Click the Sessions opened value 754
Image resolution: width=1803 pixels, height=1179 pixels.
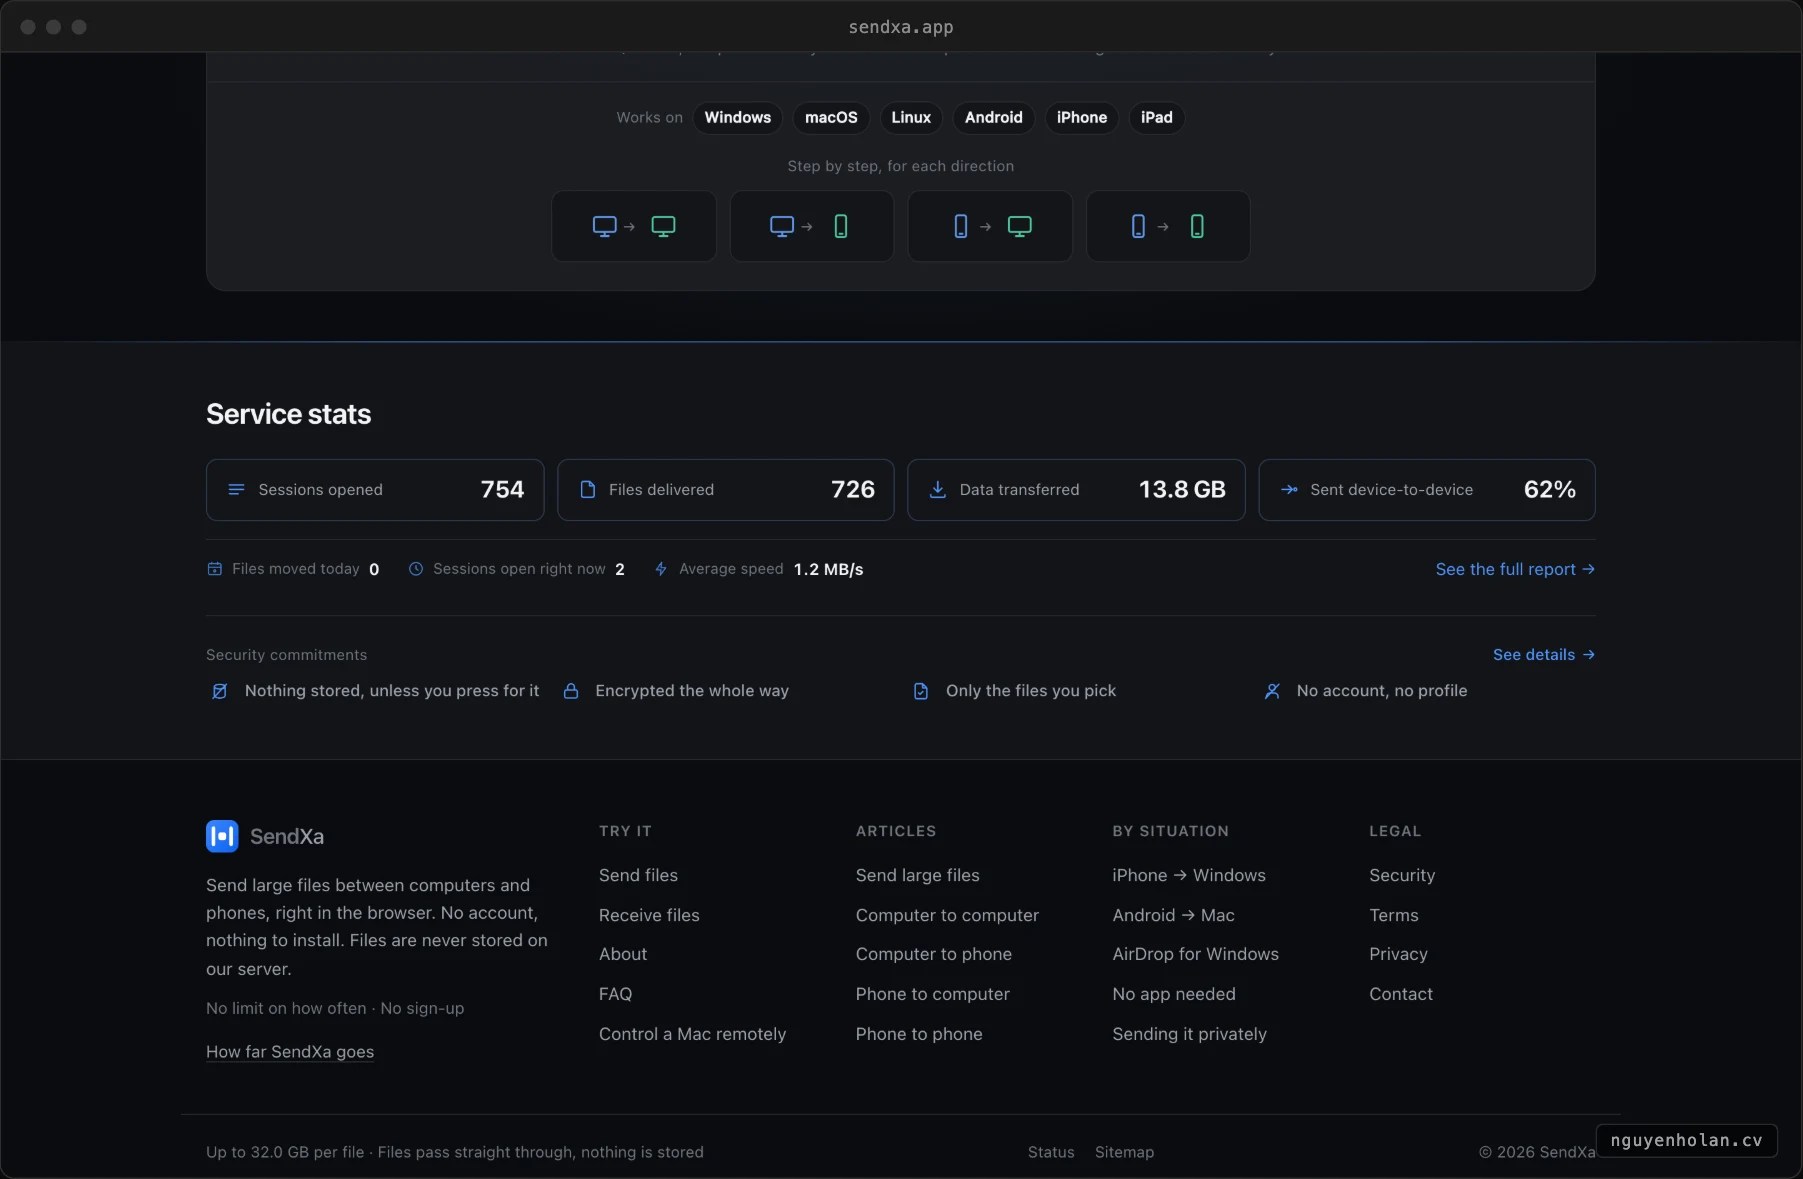tap(502, 490)
